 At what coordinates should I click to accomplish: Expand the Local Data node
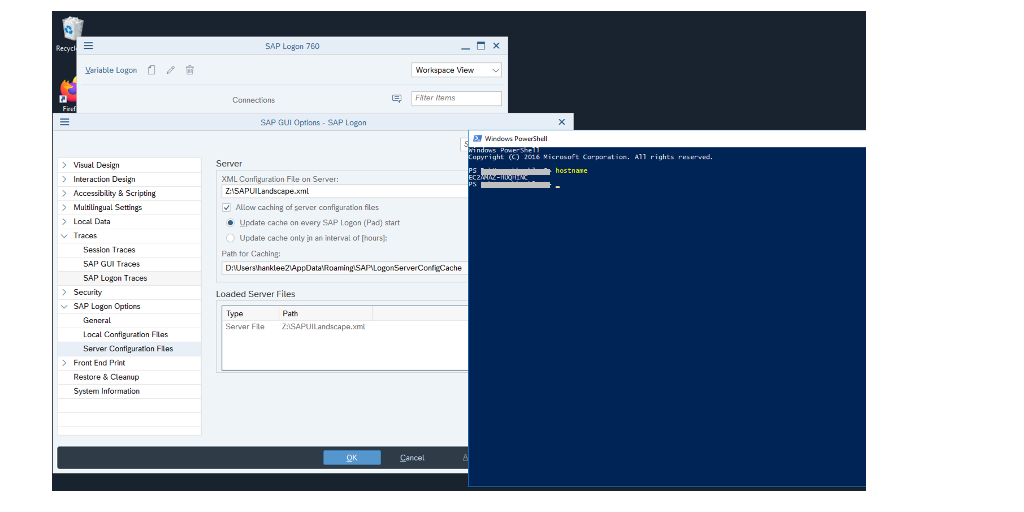[64, 221]
